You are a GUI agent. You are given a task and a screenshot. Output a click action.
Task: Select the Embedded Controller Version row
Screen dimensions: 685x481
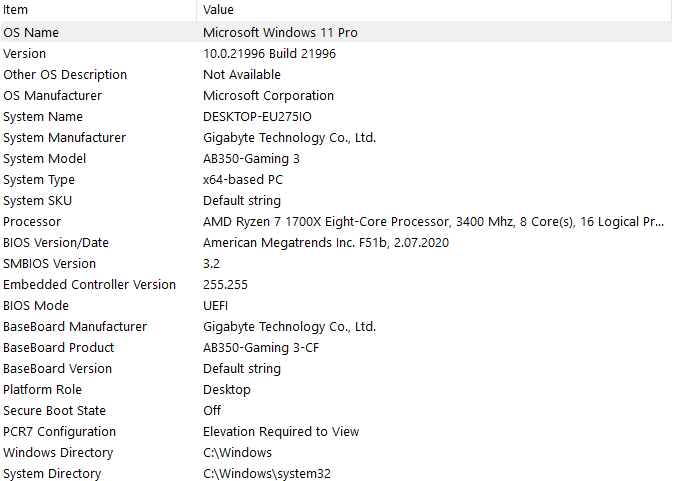click(90, 284)
